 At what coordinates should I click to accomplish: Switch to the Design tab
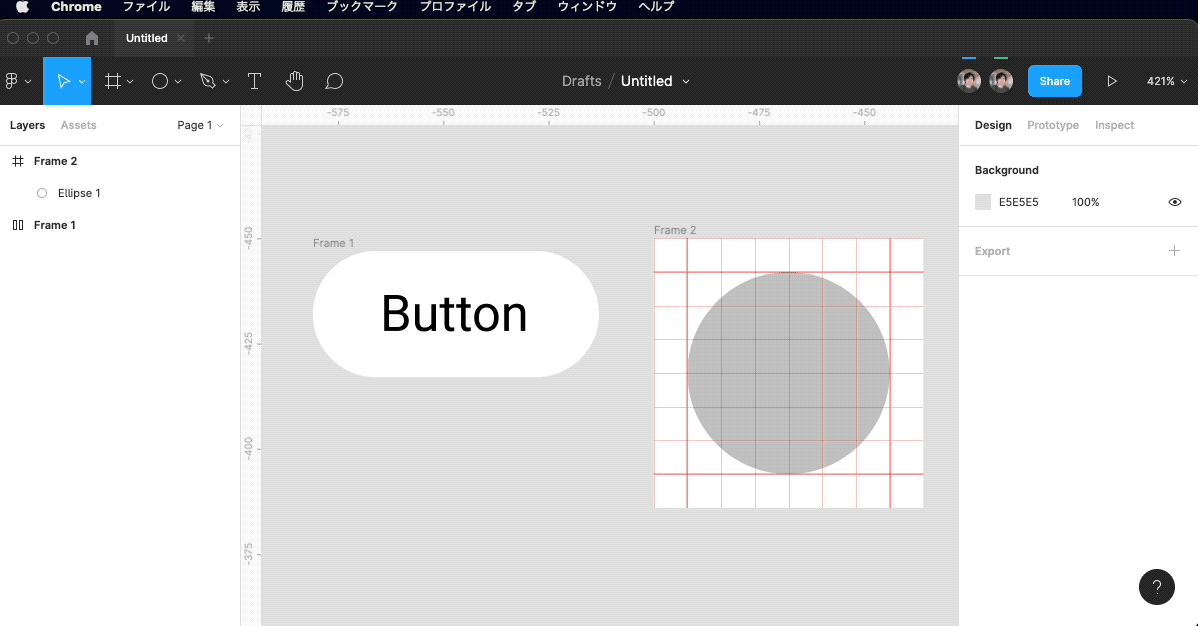pyautogui.click(x=993, y=125)
